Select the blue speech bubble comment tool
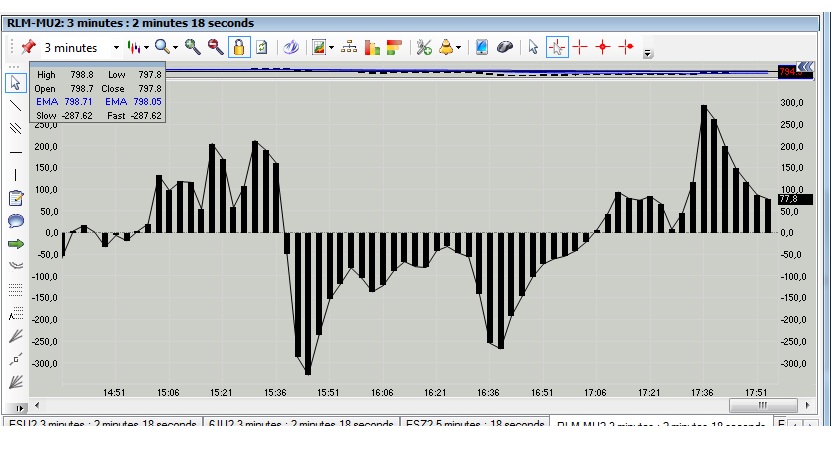831x460 pixels. pyautogui.click(x=16, y=221)
